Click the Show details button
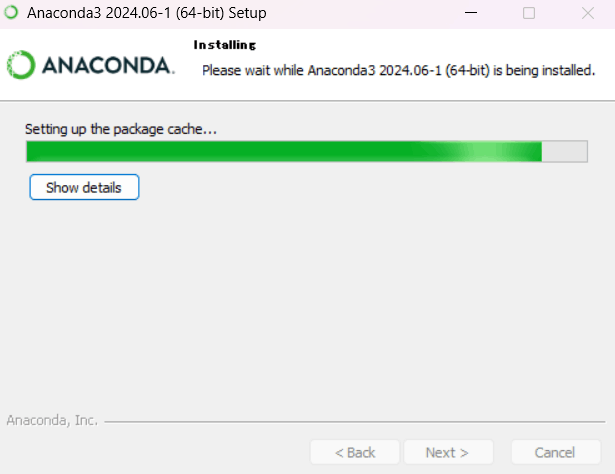 pyautogui.click(x=84, y=187)
